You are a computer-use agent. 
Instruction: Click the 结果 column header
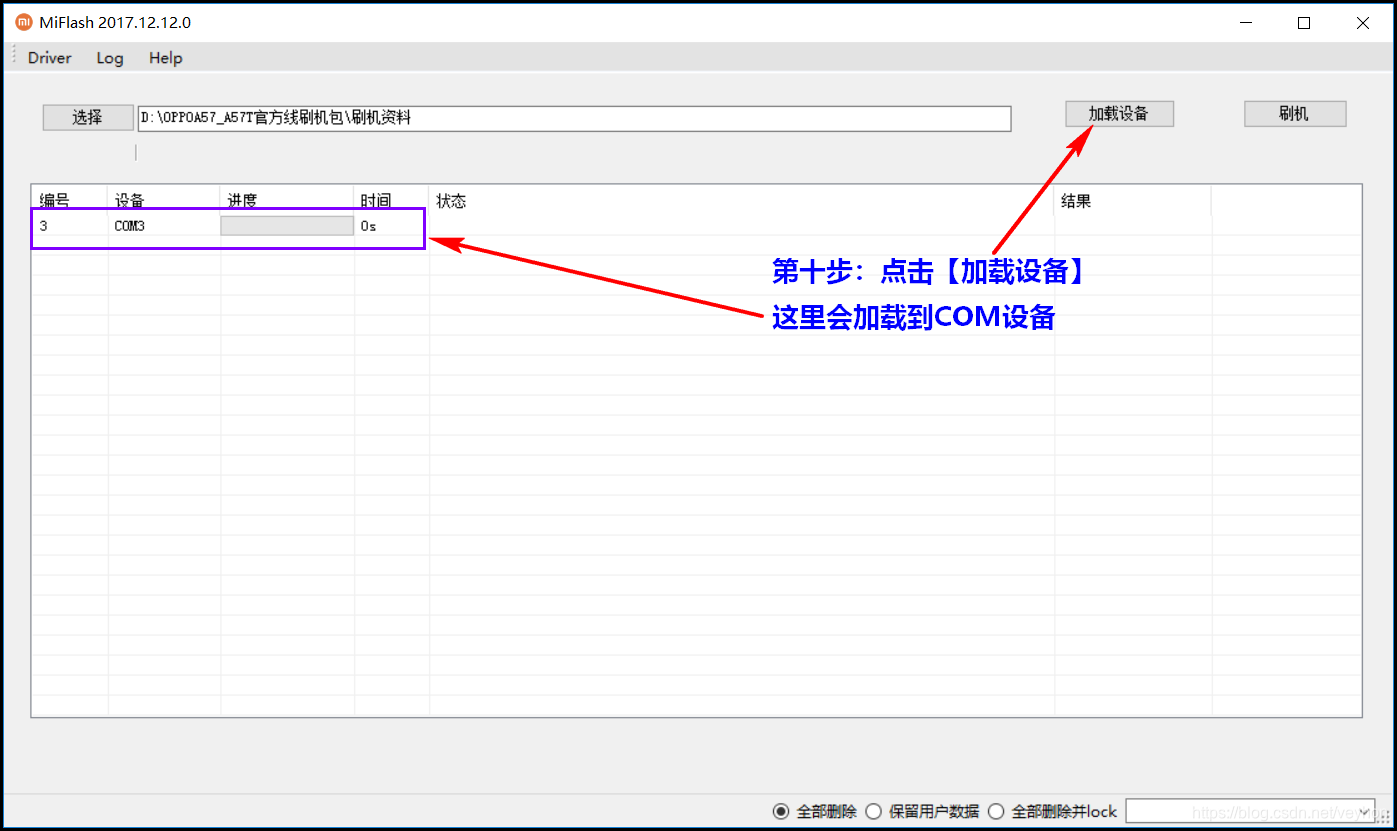[x=1132, y=201]
